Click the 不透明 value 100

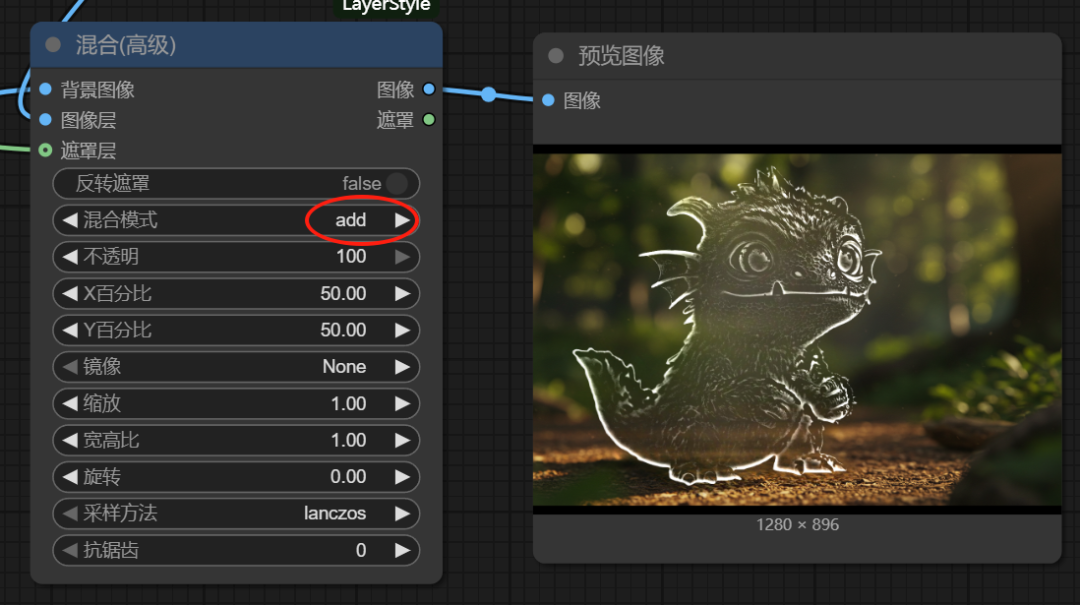click(x=351, y=256)
